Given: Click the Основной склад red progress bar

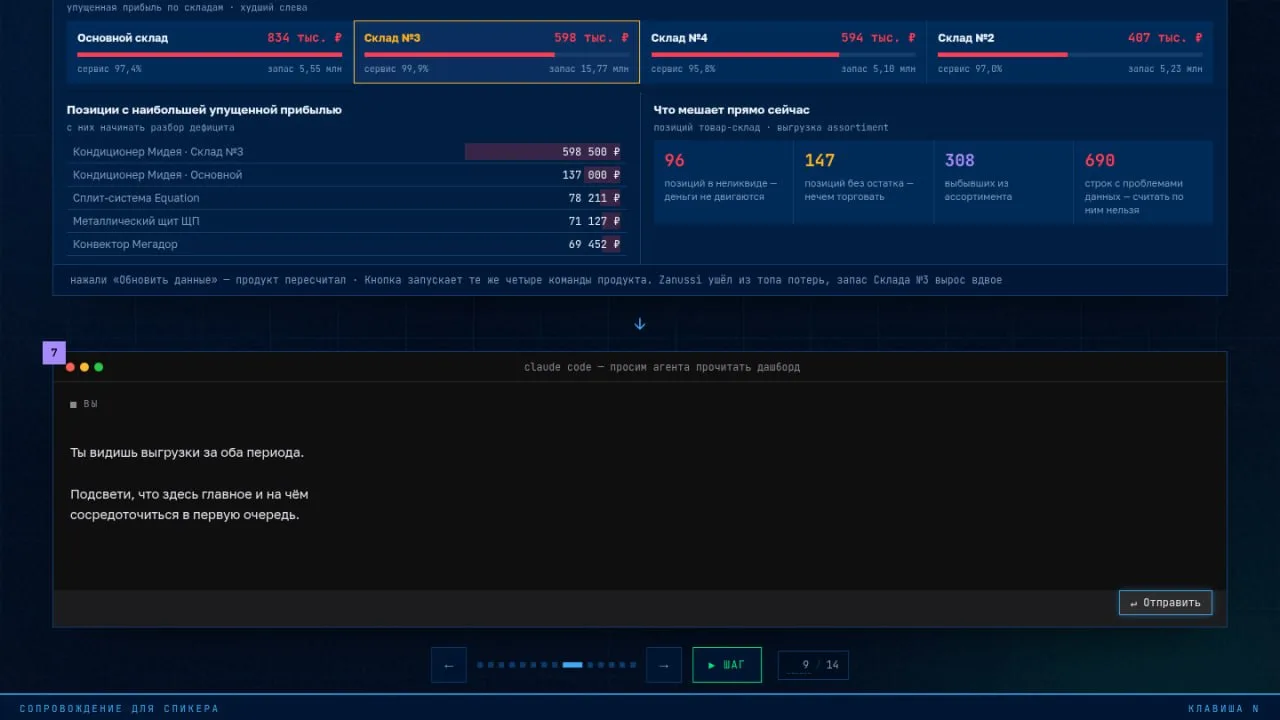Looking at the screenshot, I should point(210,54).
